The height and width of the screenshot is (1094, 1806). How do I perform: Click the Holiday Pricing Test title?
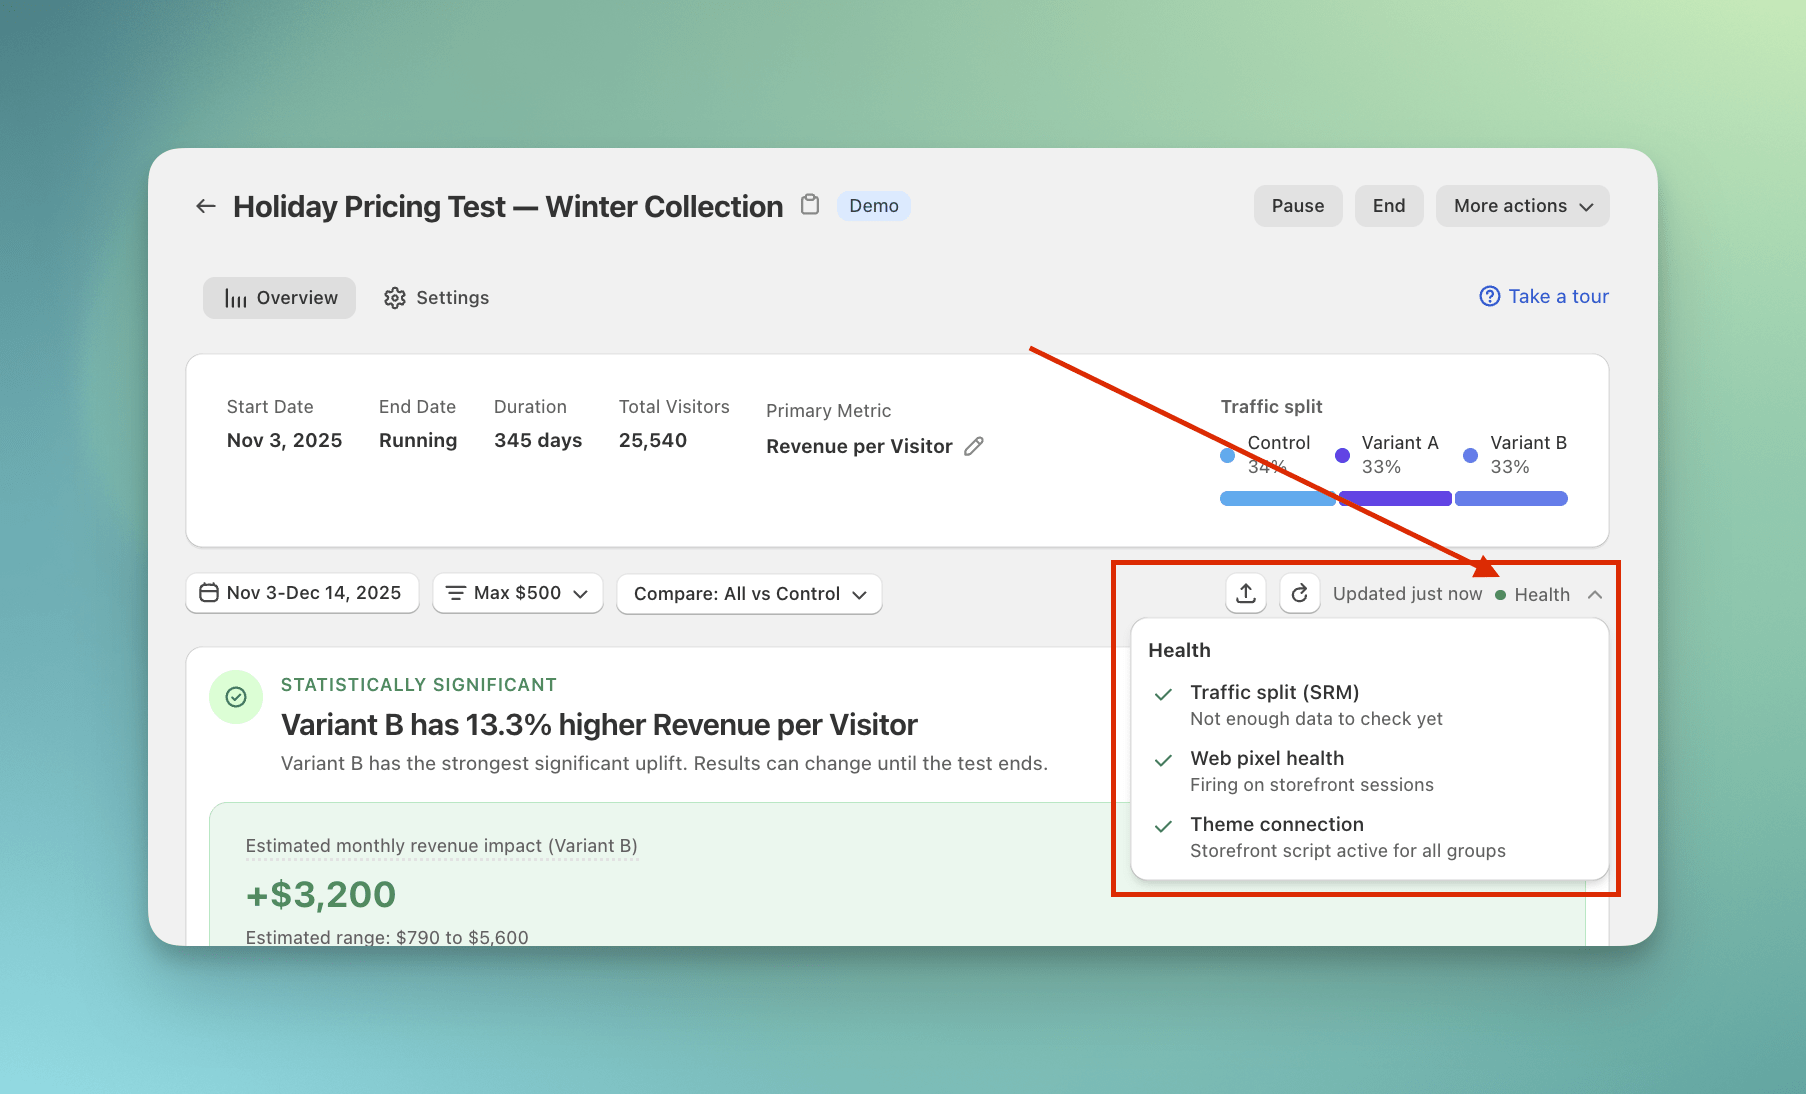tap(508, 206)
